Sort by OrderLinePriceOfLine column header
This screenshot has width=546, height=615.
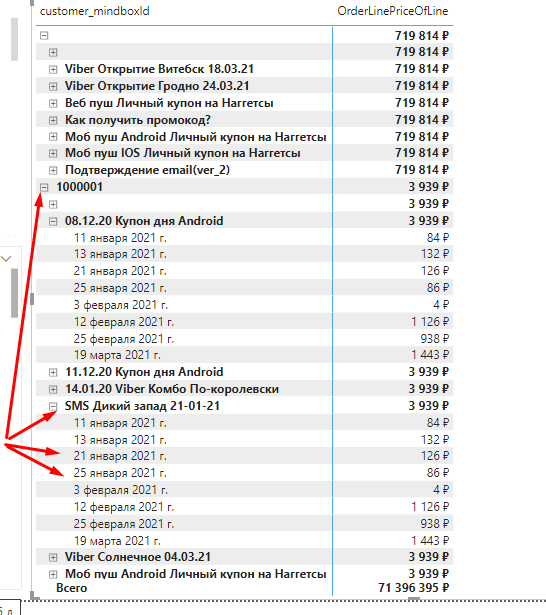pyautogui.click(x=393, y=11)
